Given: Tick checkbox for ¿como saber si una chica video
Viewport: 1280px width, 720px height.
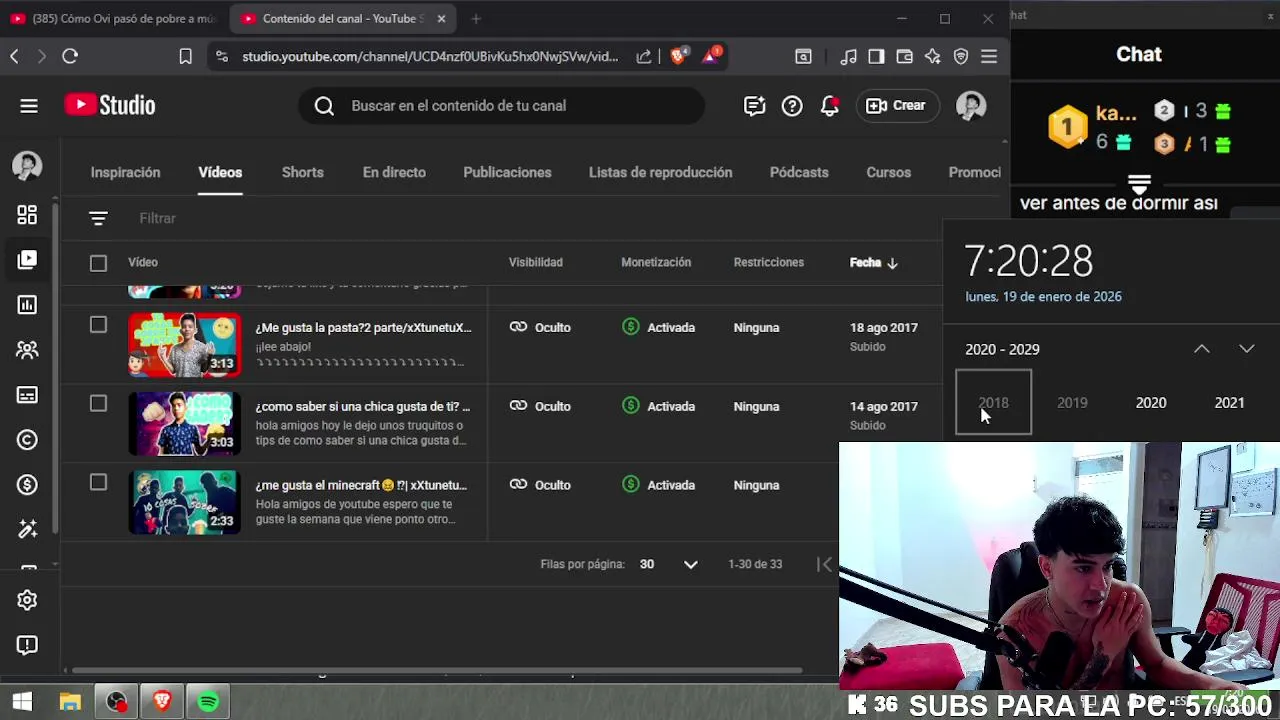Looking at the screenshot, I should pyautogui.click(x=98, y=403).
